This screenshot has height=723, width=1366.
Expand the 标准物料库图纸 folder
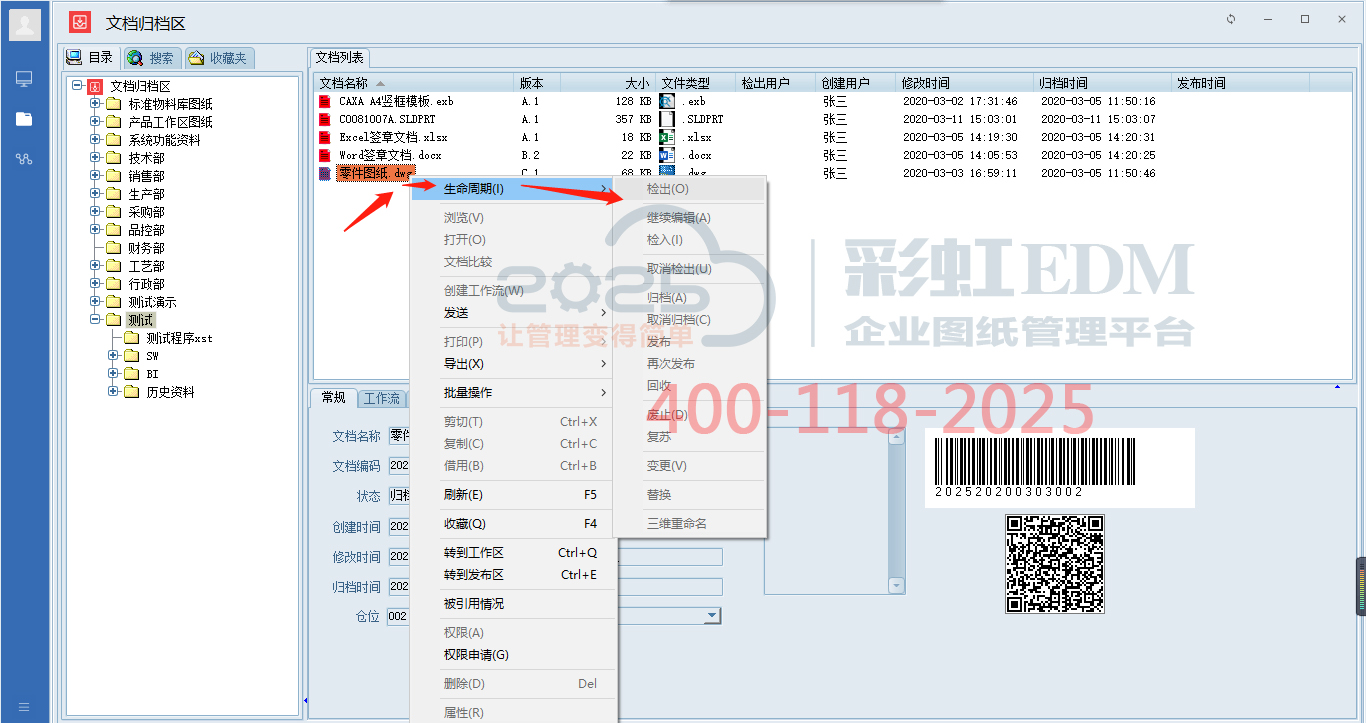tap(95, 104)
